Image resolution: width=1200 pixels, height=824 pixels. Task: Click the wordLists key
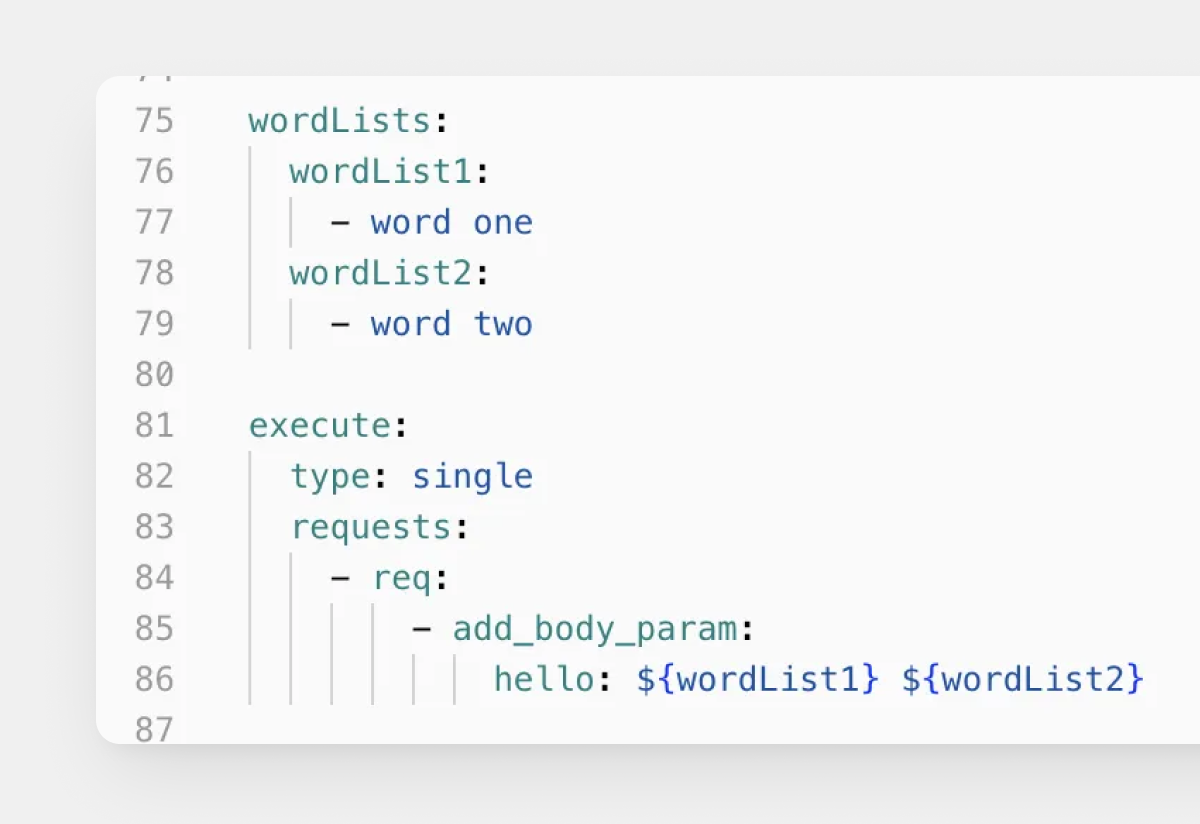click(339, 121)
